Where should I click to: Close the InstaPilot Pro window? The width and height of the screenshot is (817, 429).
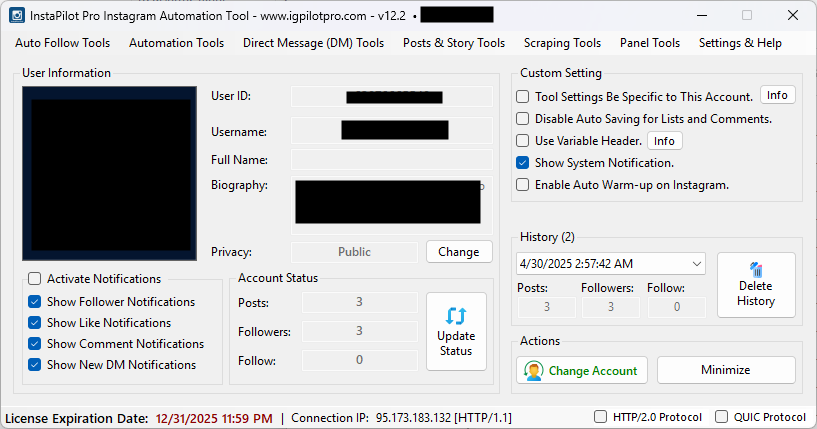coord(793,15)
